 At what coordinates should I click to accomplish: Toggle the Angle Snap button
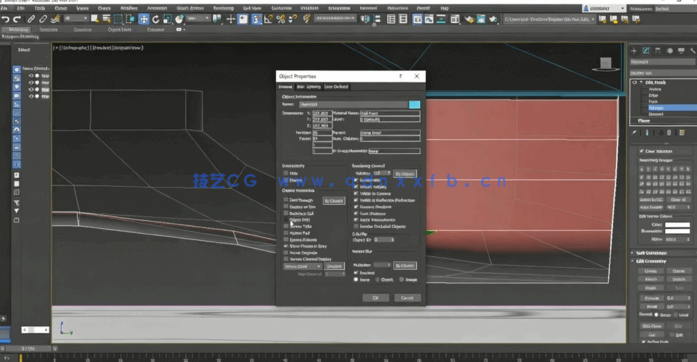click(268, 19)
